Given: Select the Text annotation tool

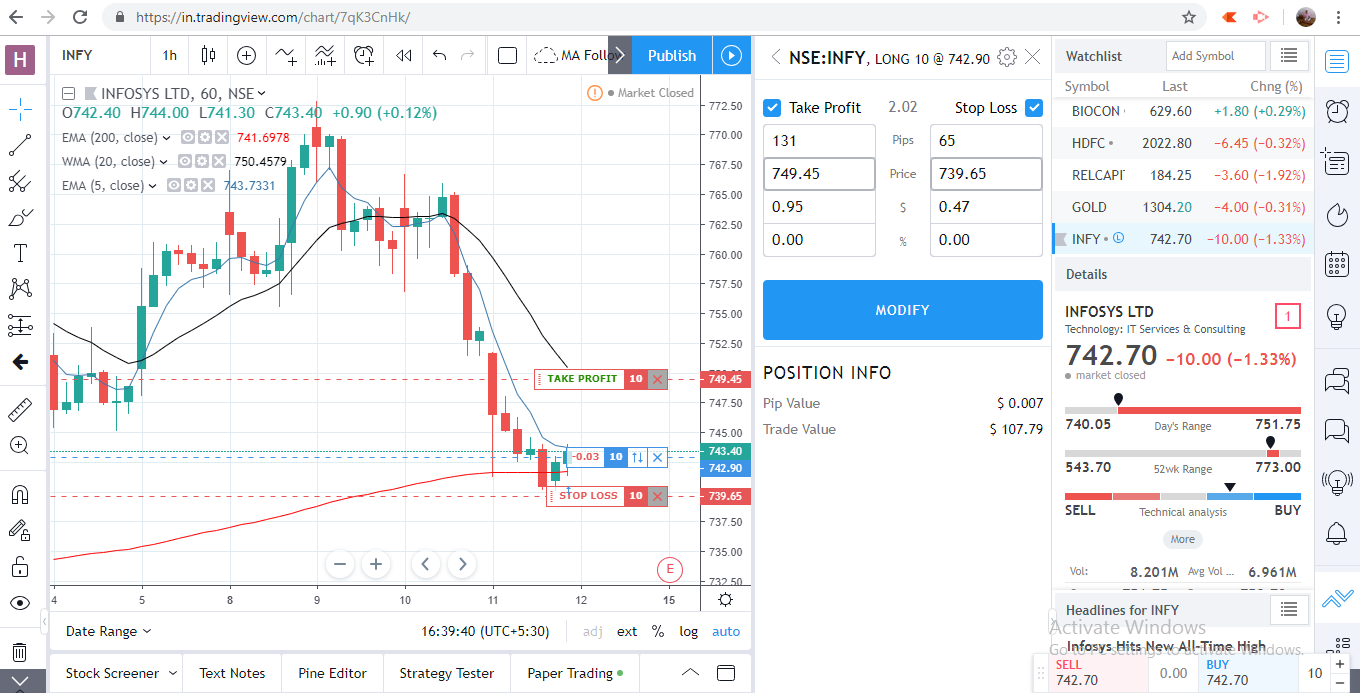Looking at the screenshot, I should [x=19, y=253].
